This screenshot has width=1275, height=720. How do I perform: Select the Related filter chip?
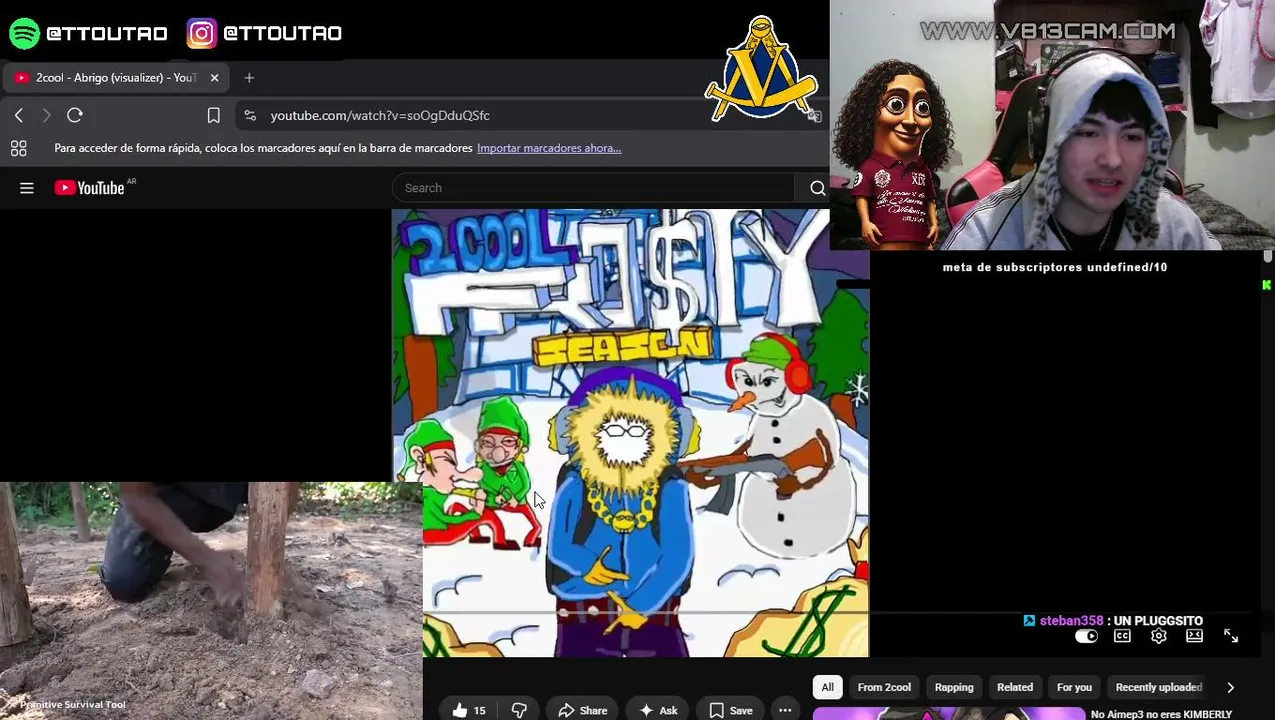point(1015,687)
